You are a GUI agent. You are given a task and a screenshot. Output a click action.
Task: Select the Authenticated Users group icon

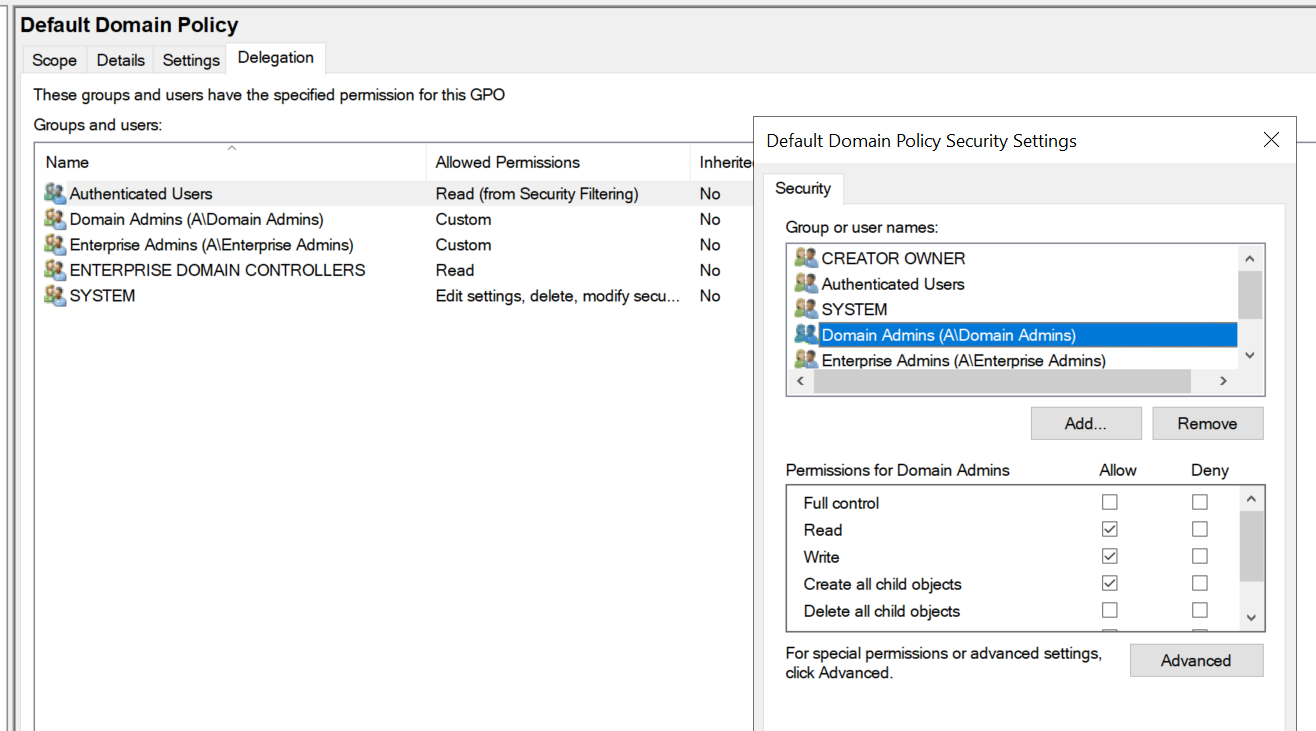click(x=56, y=193)
